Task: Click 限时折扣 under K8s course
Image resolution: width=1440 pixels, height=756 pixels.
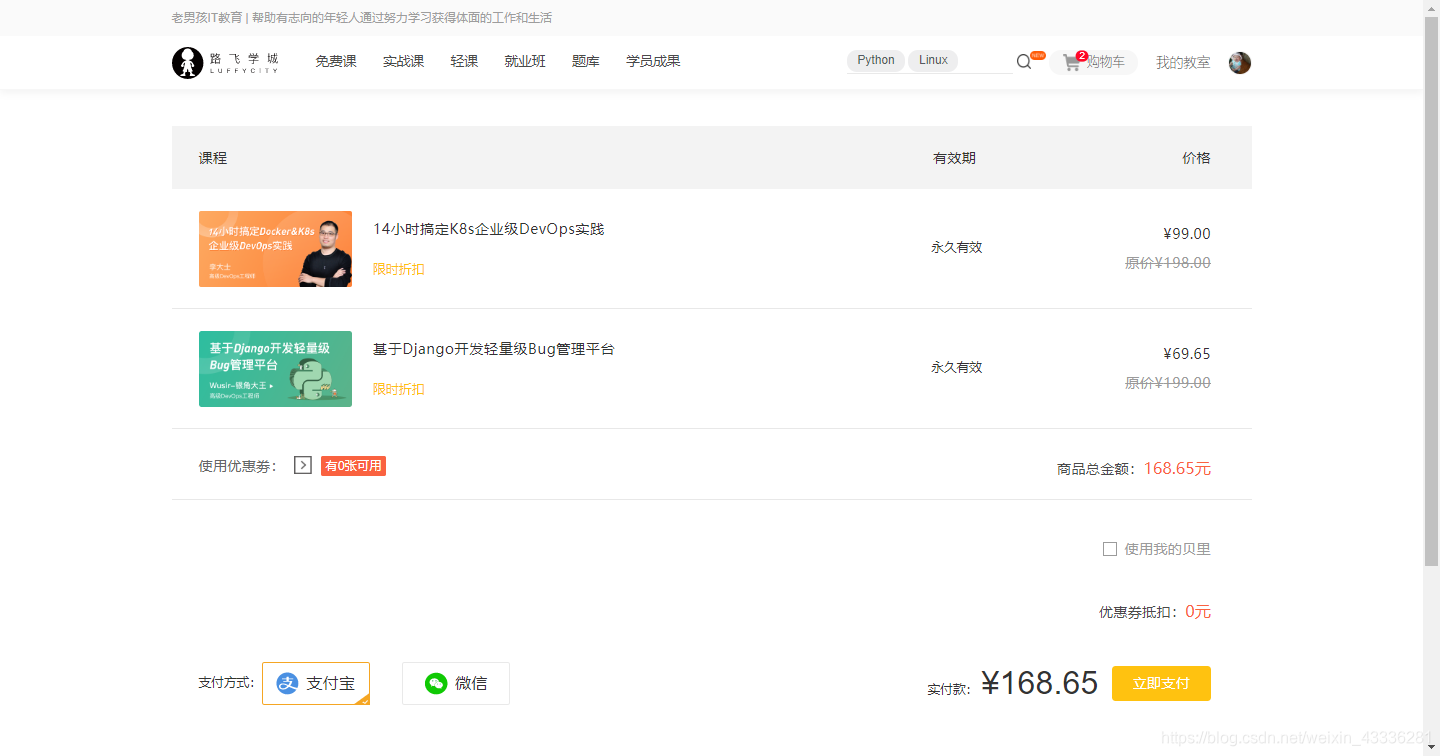Action: (x=399, y=269)
